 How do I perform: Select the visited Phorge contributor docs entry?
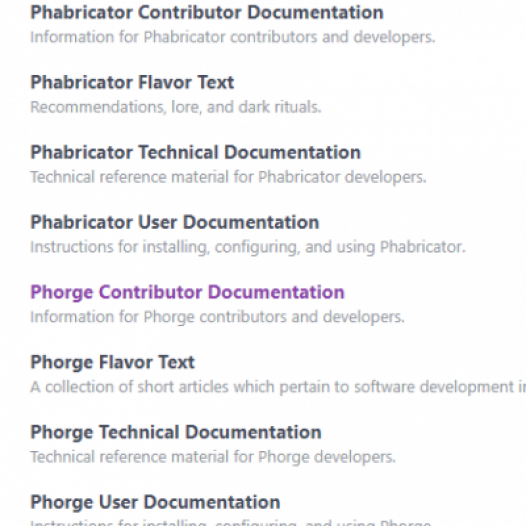pyautogui.click(x=187, y=293)
